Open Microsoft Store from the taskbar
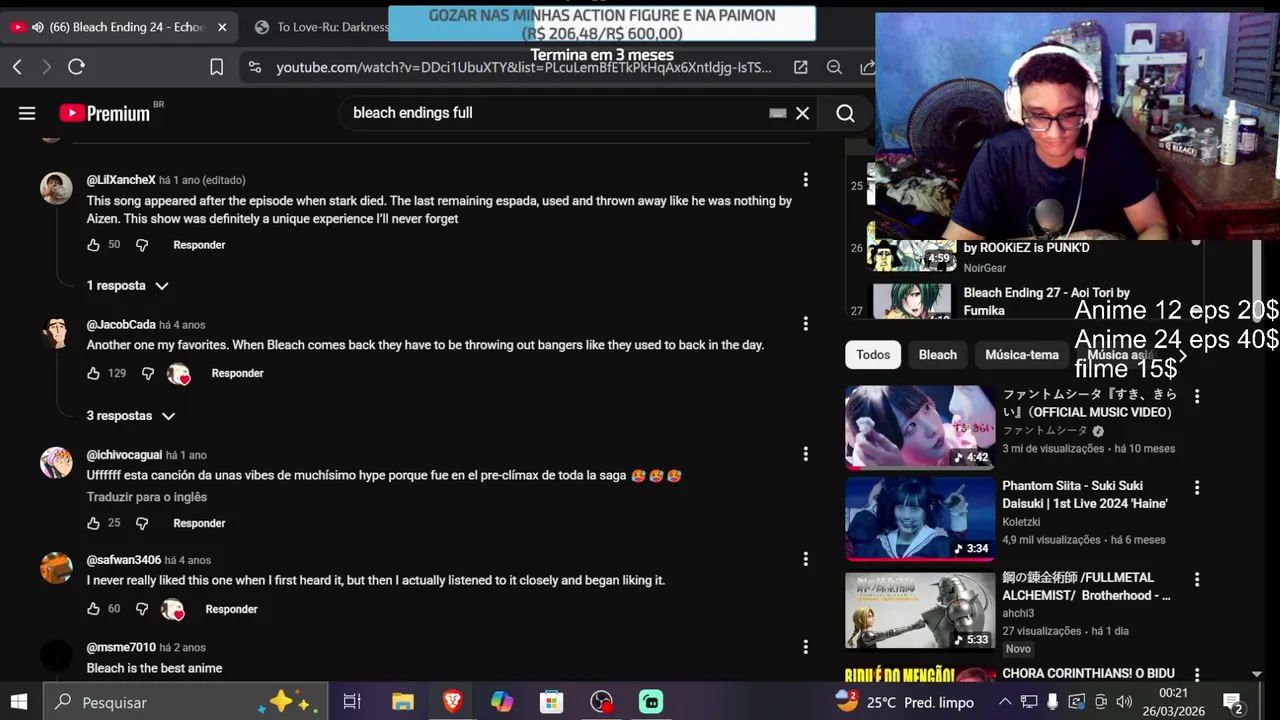The image size is (1280, 720). point(551,702)
